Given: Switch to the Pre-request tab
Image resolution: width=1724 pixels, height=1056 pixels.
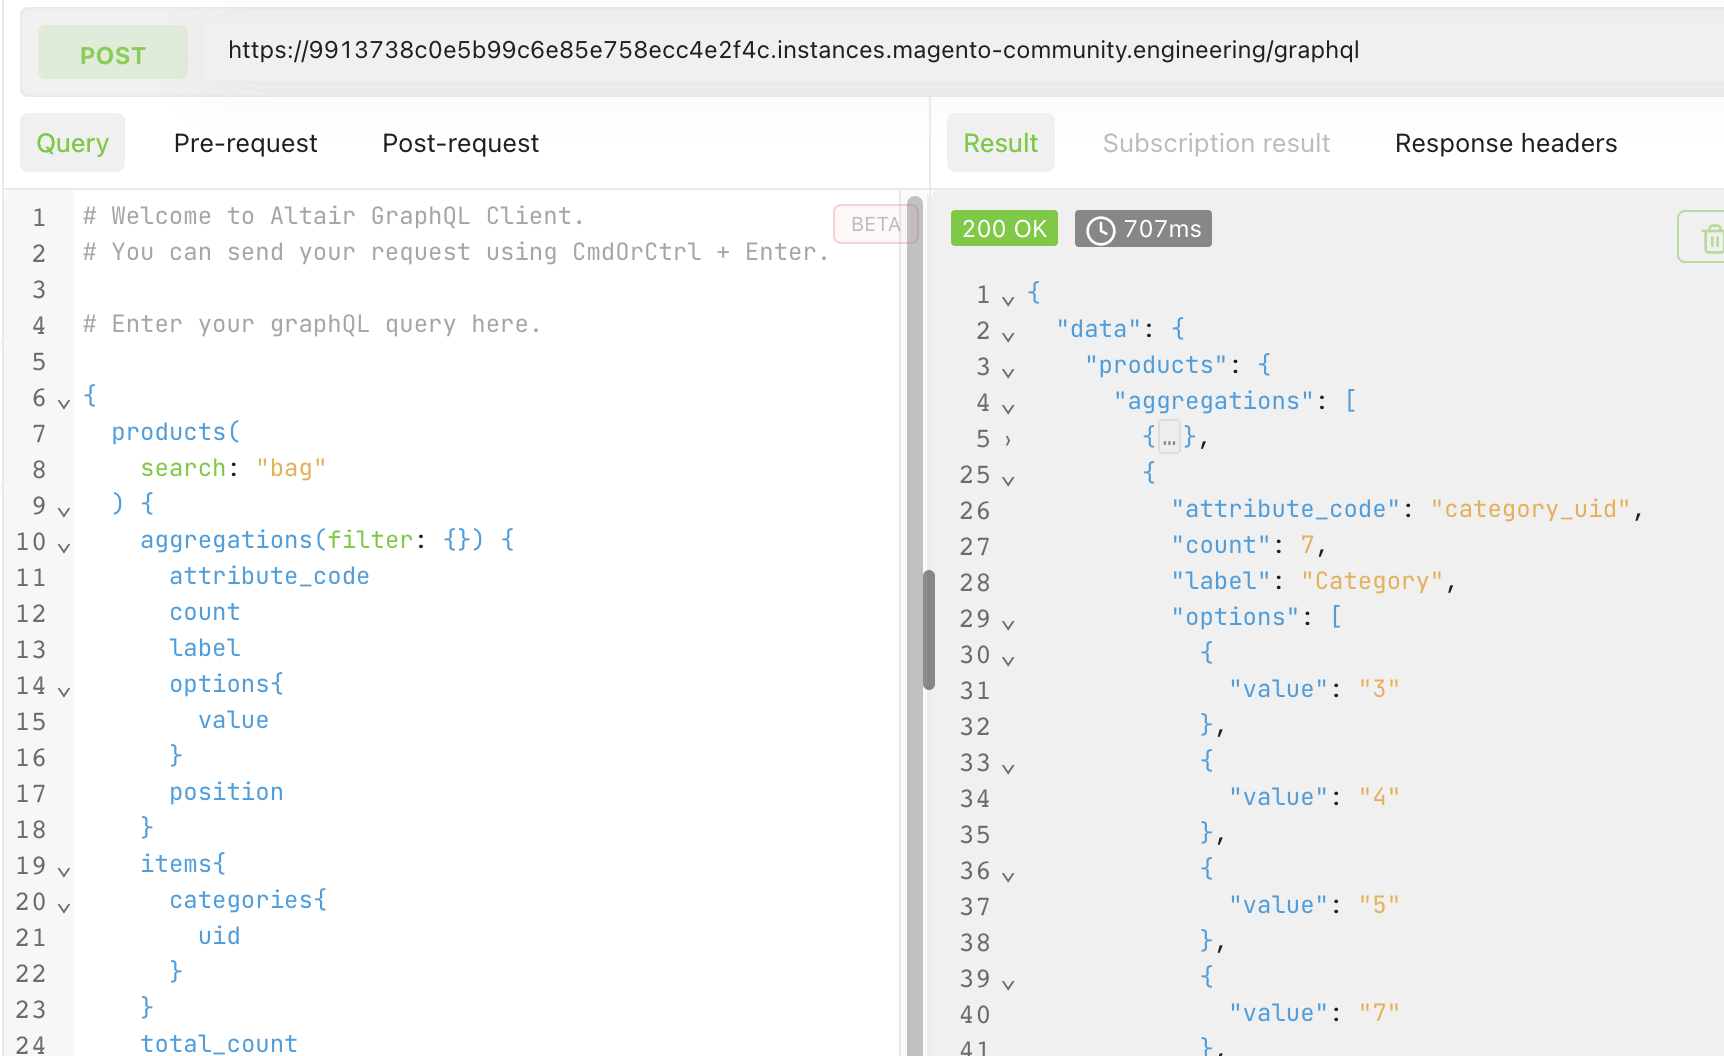Looking at the screenshot, I should click(x=245, y=143).
